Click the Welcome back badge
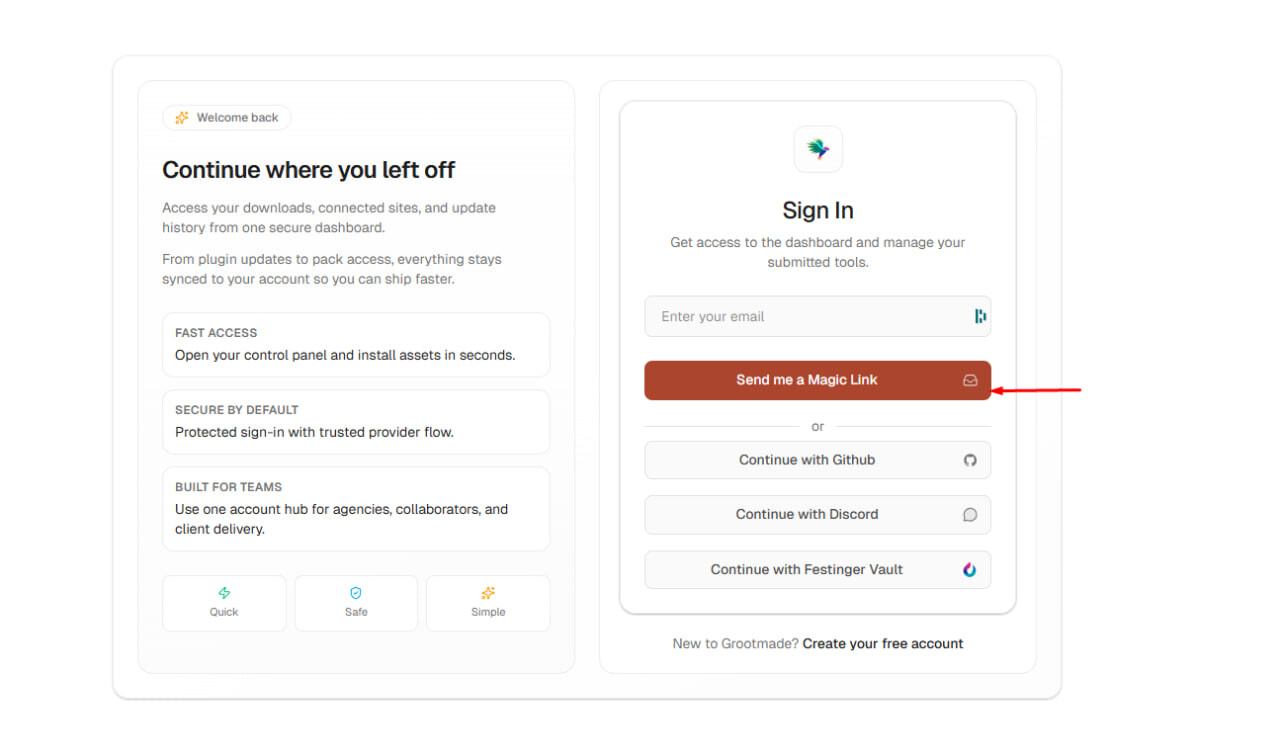Viewport: 1280px width, 756px height. tap(227, 118)
